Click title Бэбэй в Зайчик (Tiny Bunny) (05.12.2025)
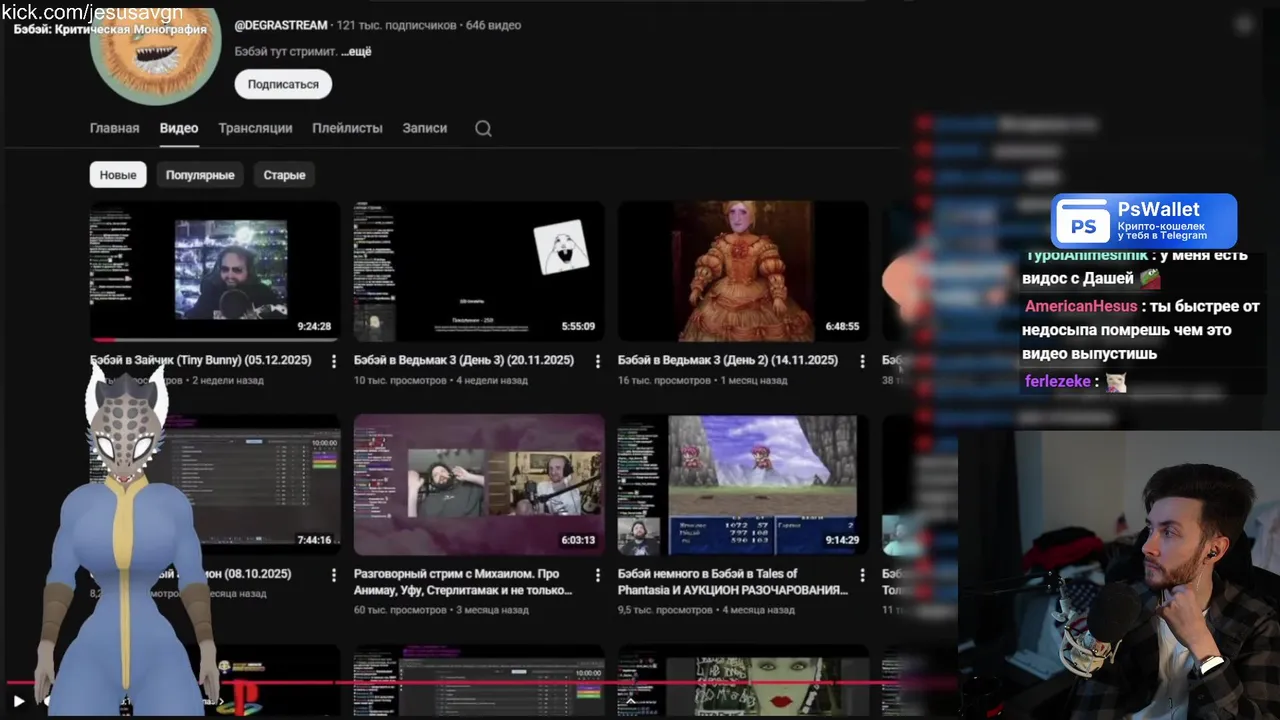1280x720 pixels. coord(200,360)
